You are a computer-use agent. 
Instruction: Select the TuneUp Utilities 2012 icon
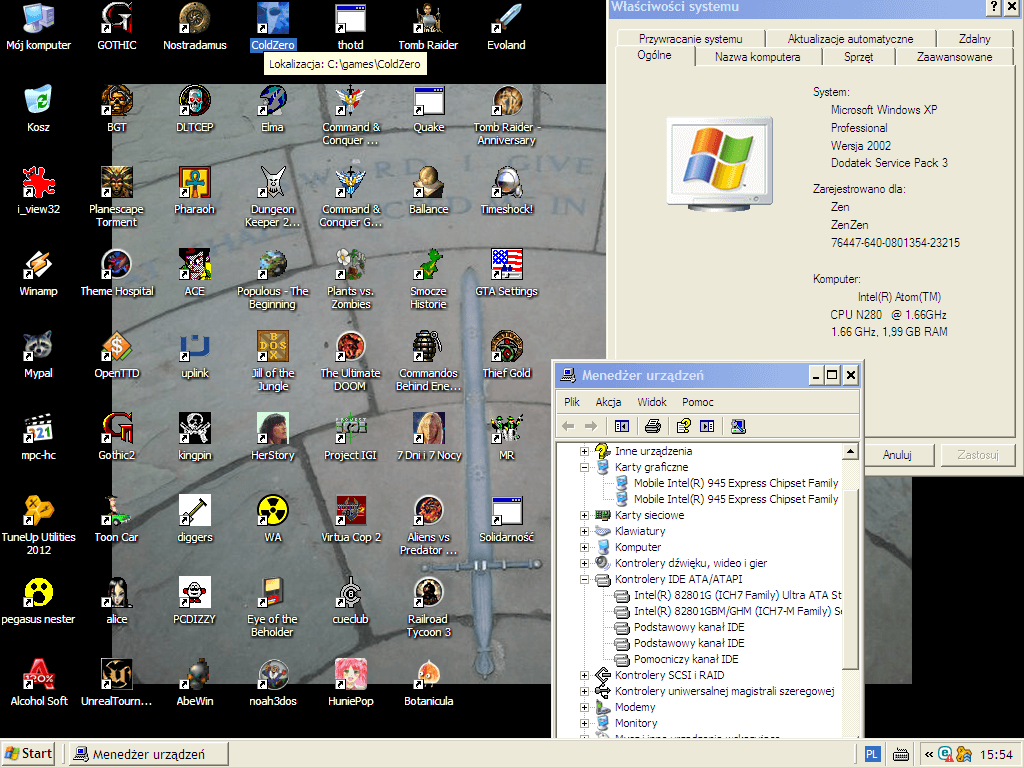tap(39, 525)
